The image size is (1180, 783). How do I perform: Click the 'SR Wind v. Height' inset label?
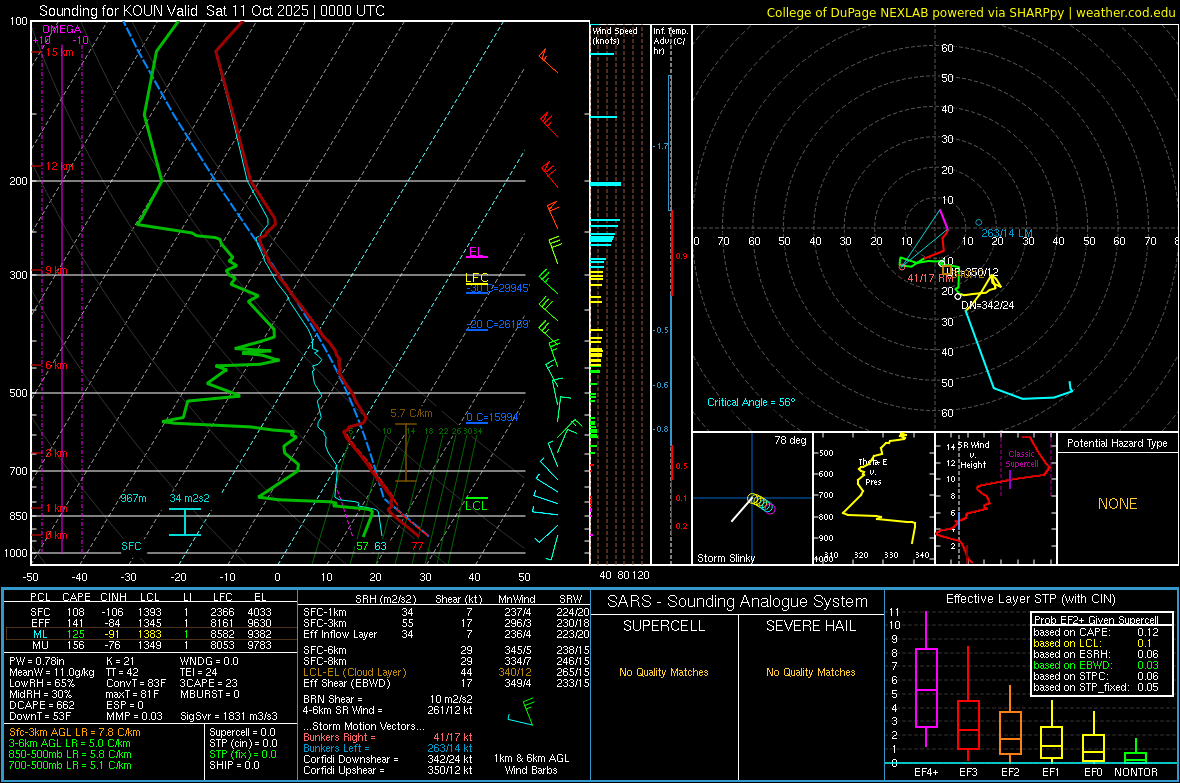(974, 455)
